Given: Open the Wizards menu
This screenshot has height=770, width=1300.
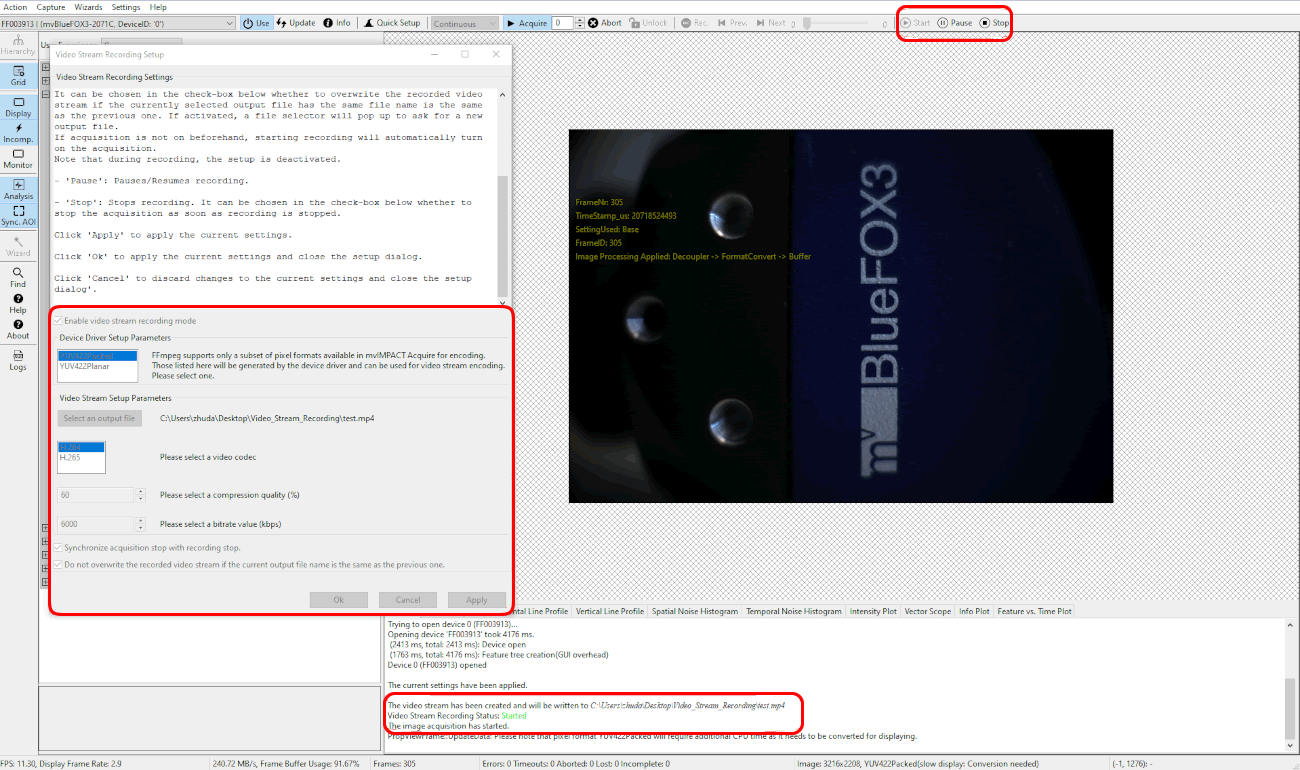Looking at the screenshot, I should 88,7.
